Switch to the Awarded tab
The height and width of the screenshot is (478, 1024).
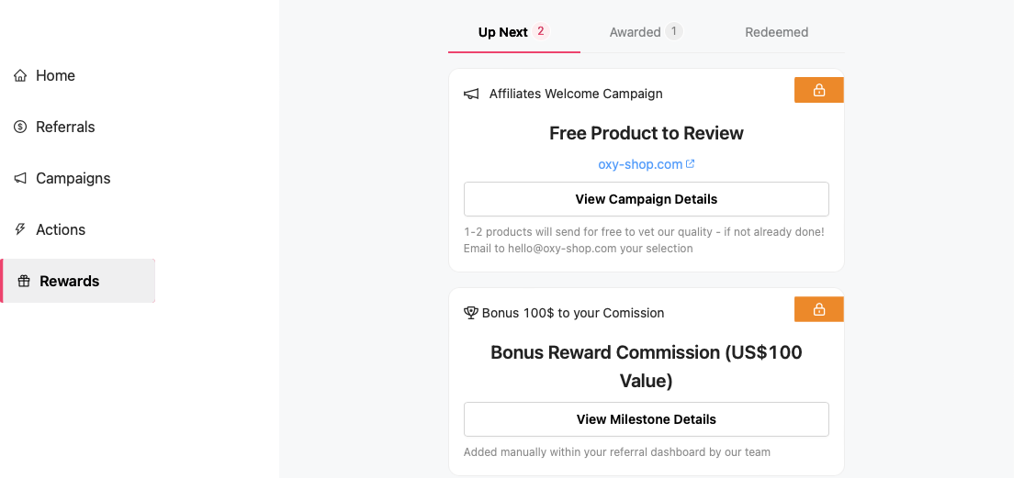(x=645, y=32)
